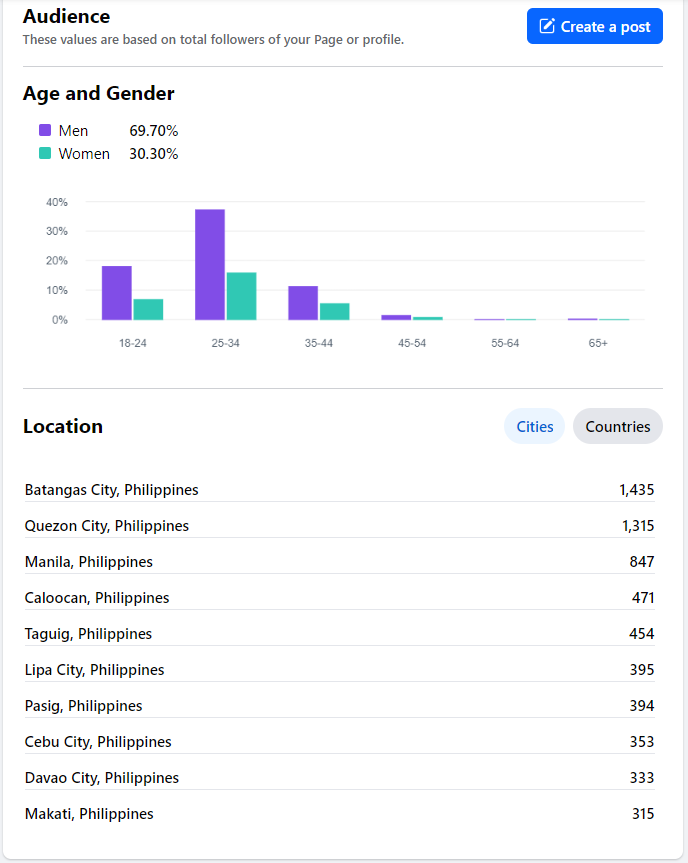The image size is (688, 863).
Task: Click the Makati, Philippines location entry
Action: pos(89,814)
